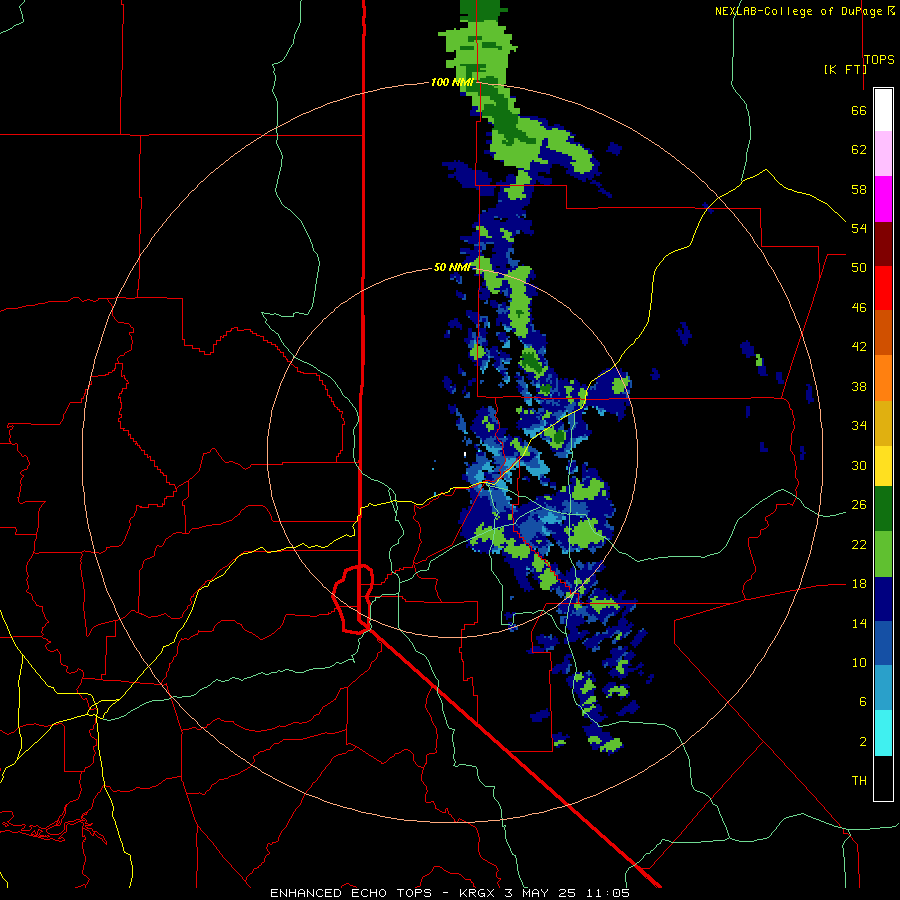Screen dimensions: 900x900
Task: Click the legend value 66
Action: click(859, 110)
